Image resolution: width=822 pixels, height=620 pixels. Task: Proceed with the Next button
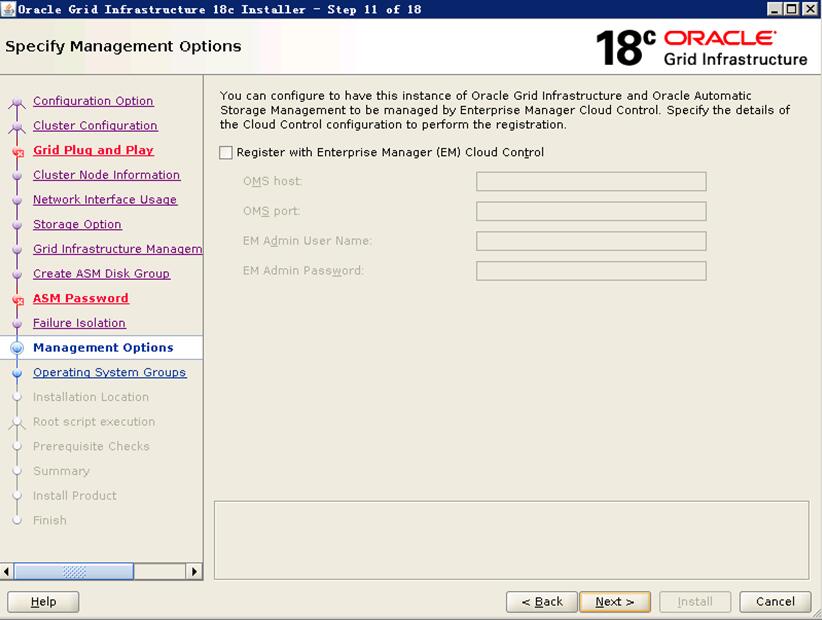tap(615, 602)
